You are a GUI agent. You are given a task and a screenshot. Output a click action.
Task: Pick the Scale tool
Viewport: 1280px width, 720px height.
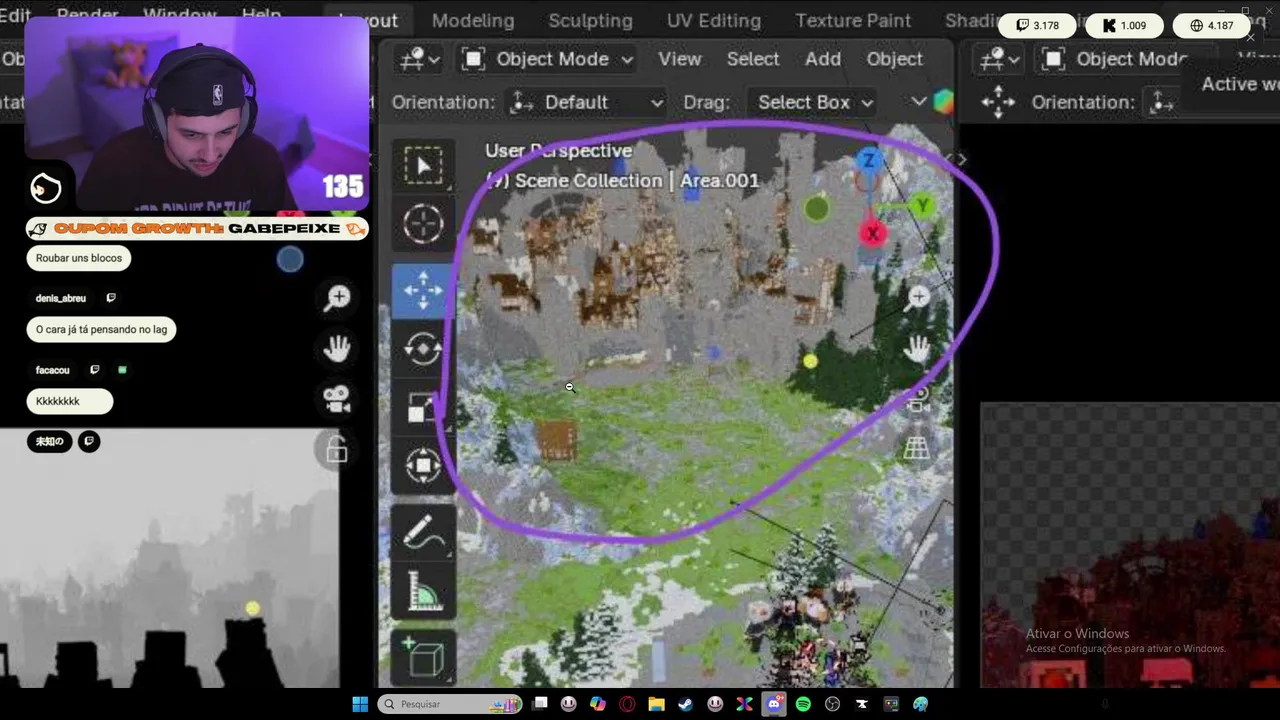pyautogui.click(x=423, y=407)
